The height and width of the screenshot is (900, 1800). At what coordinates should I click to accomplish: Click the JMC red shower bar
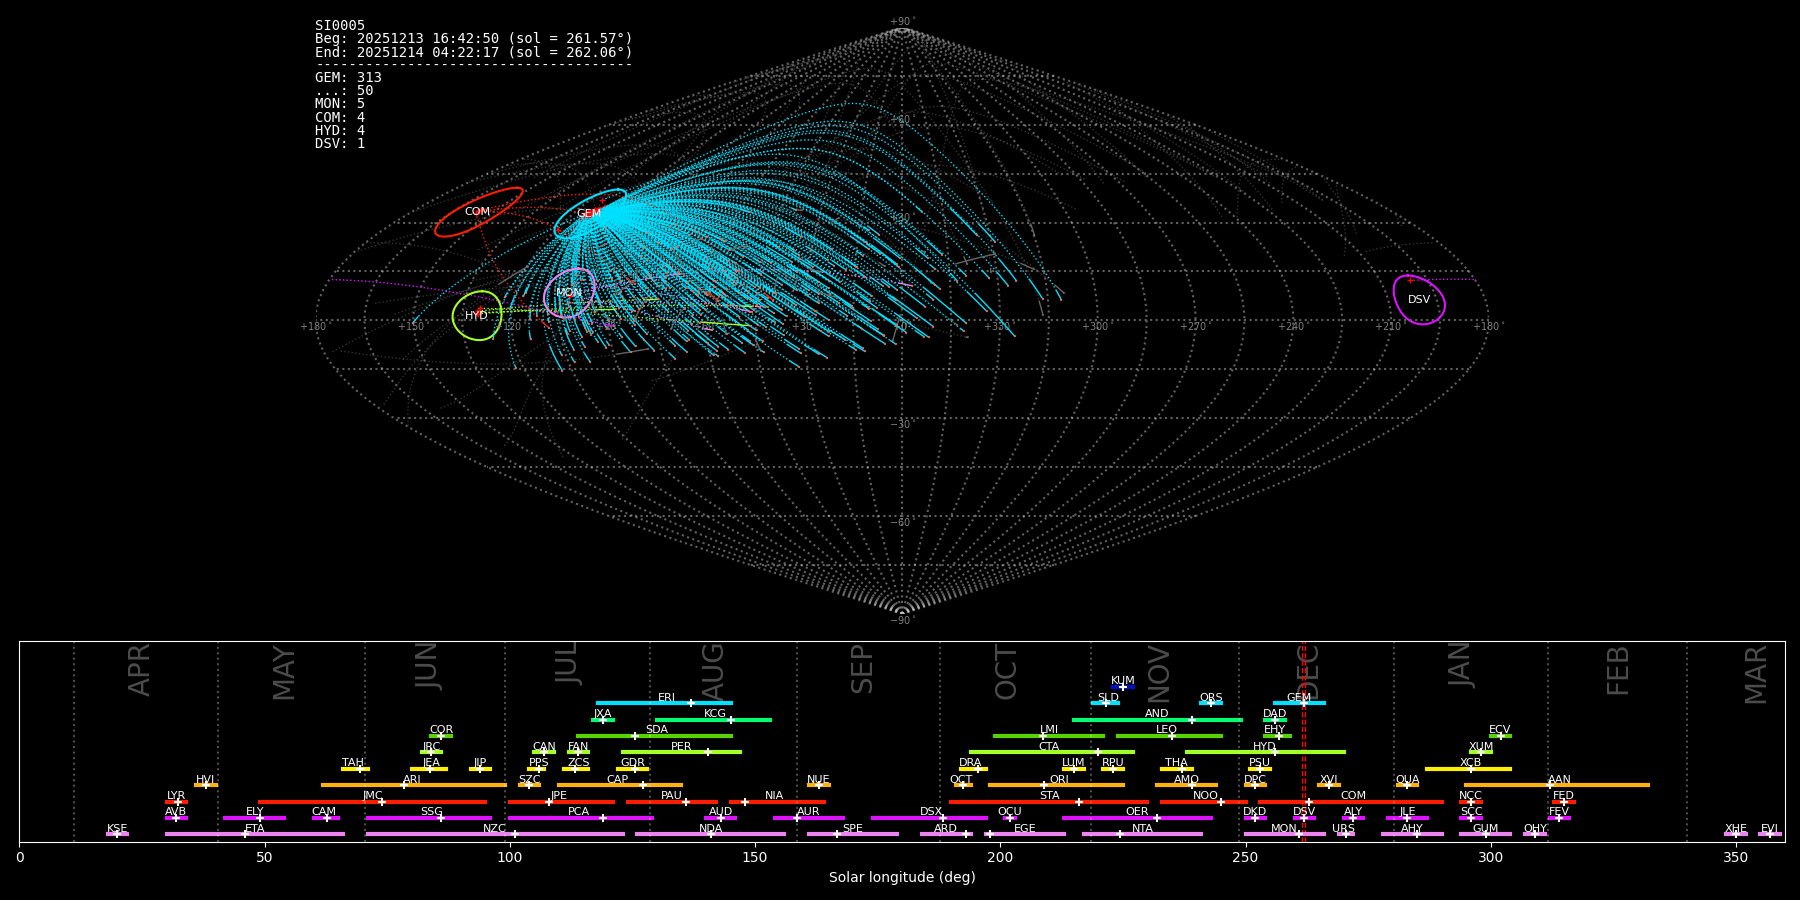(x=373, y=801)
